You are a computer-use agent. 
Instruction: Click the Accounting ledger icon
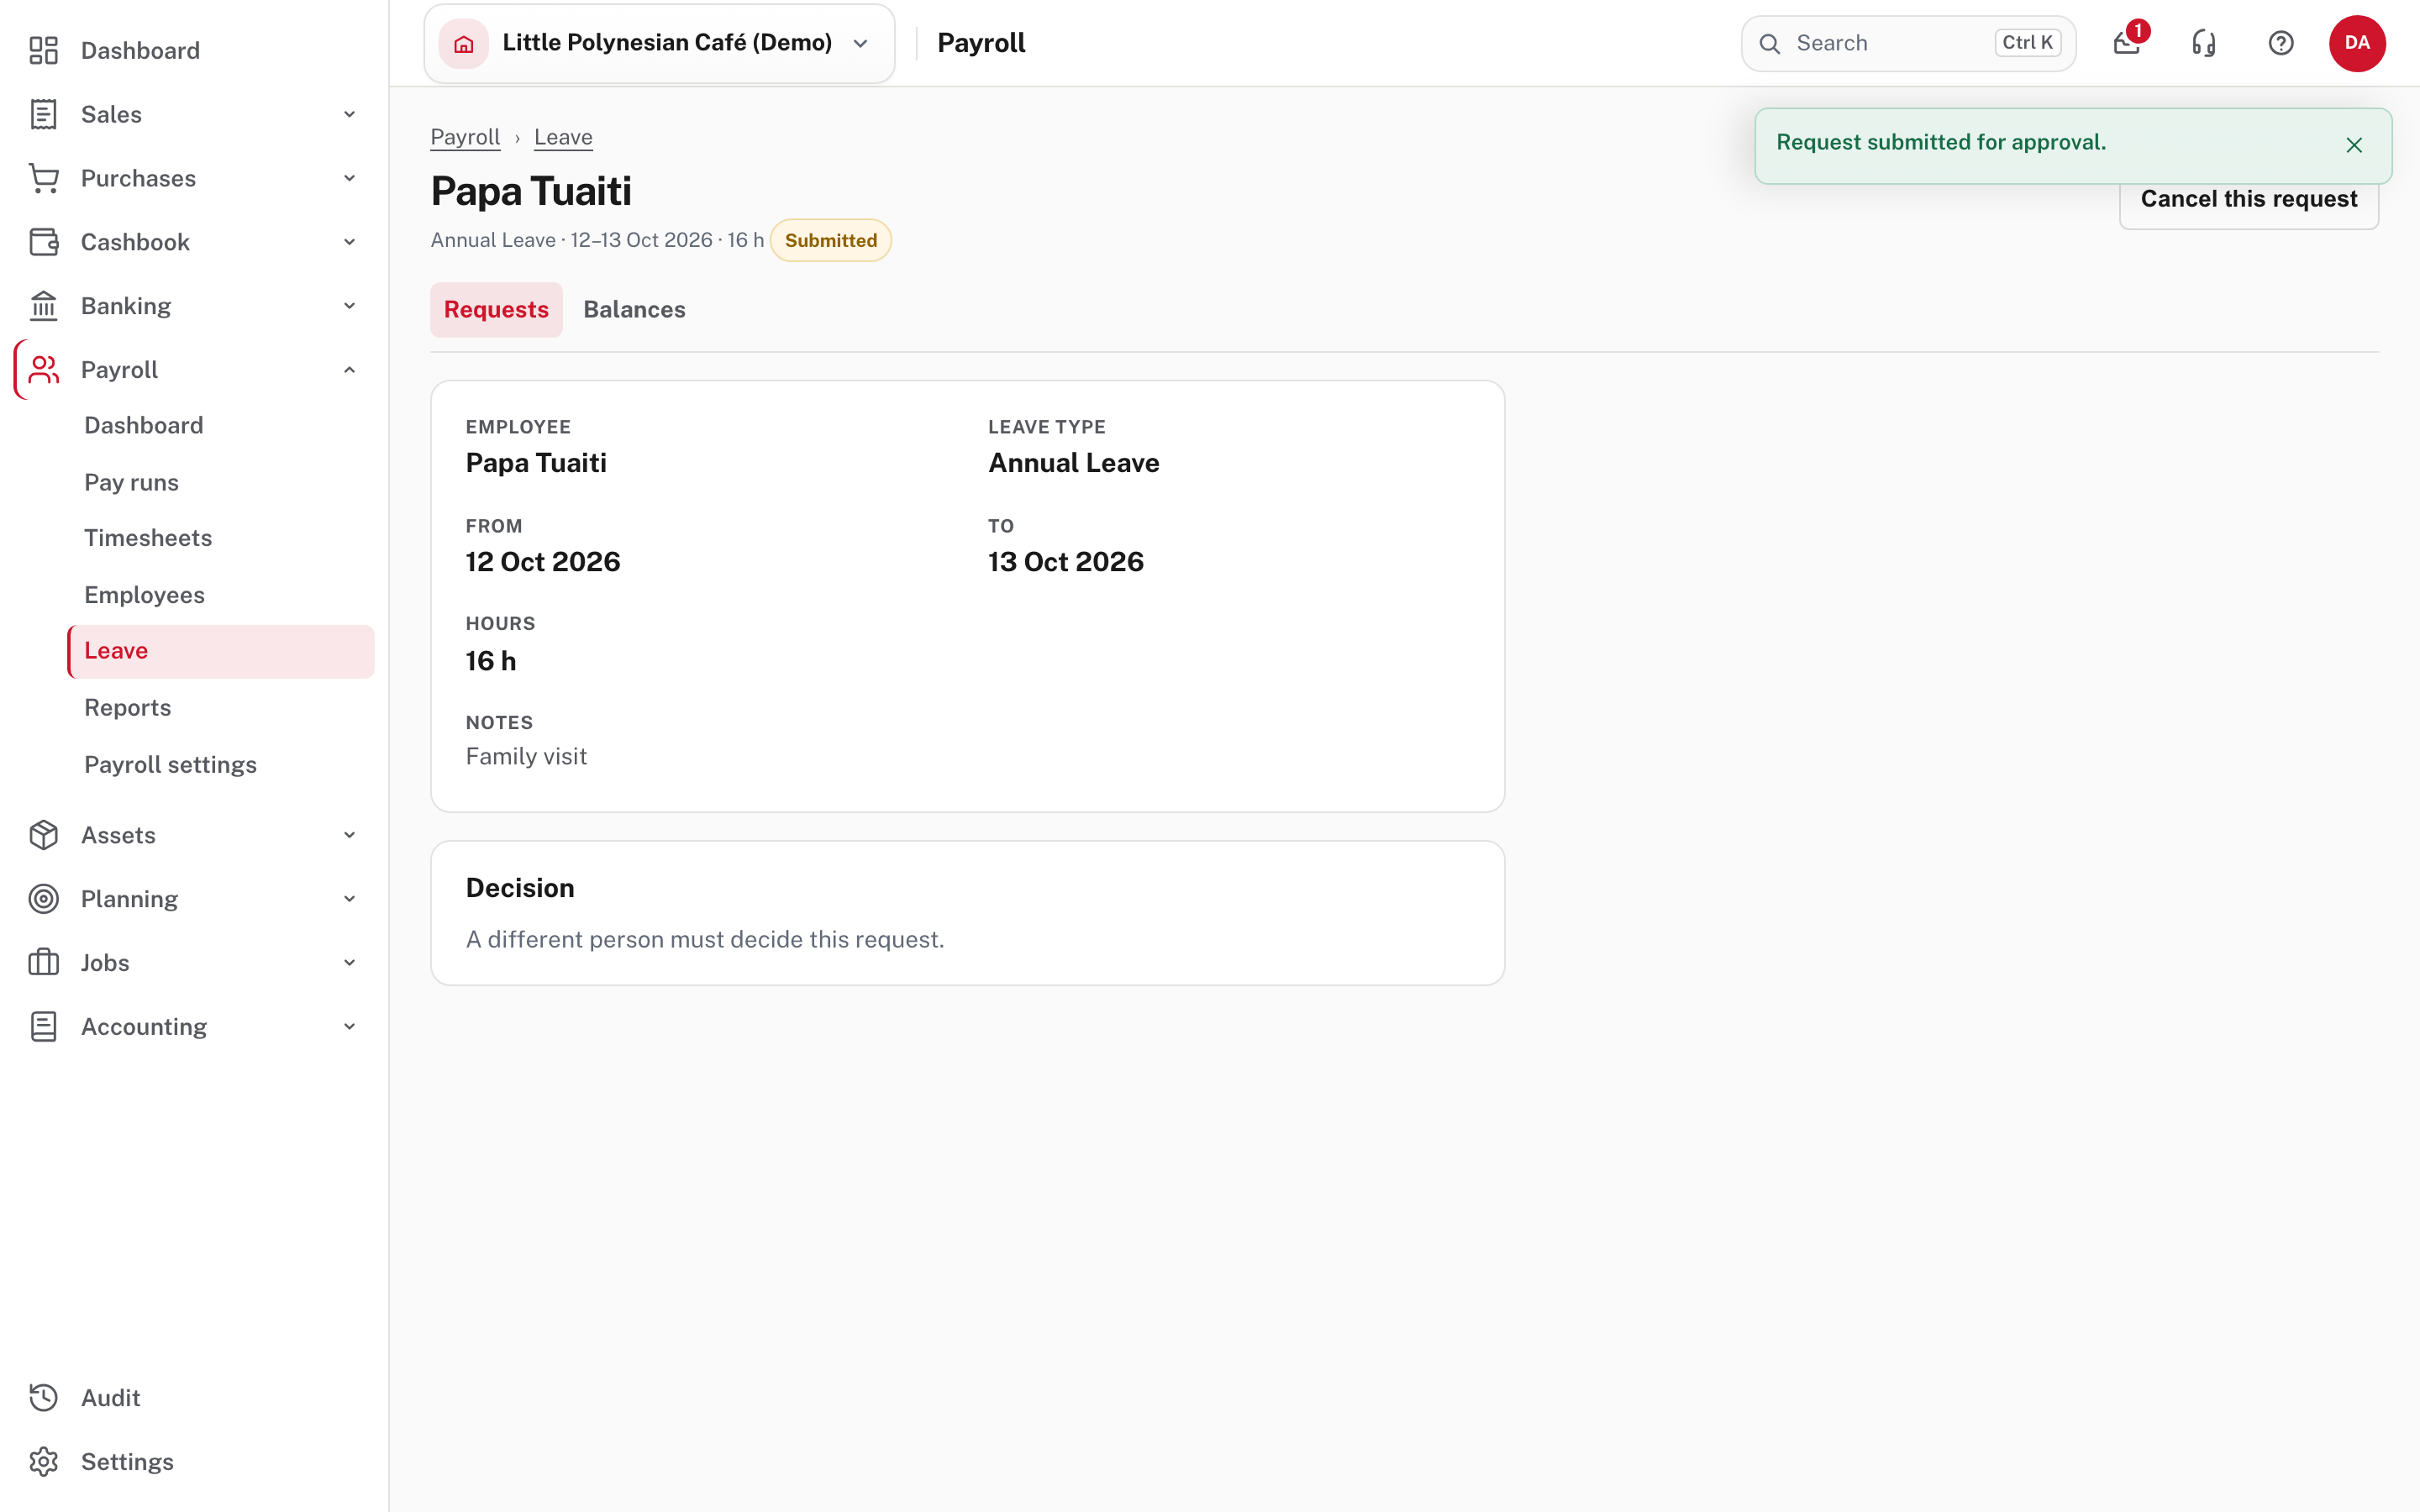(x=43, y=1027)
